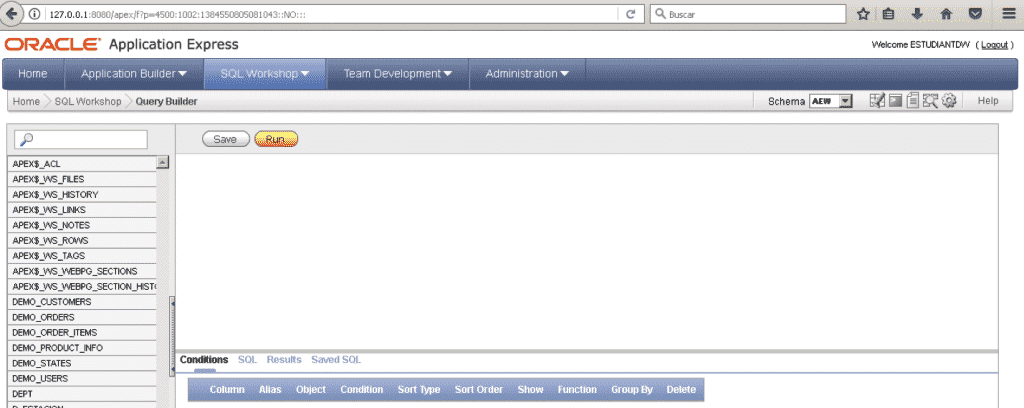Click the Alias column header
The width and height of the screenshot is (1024, 408).
[x=270, y=390]
